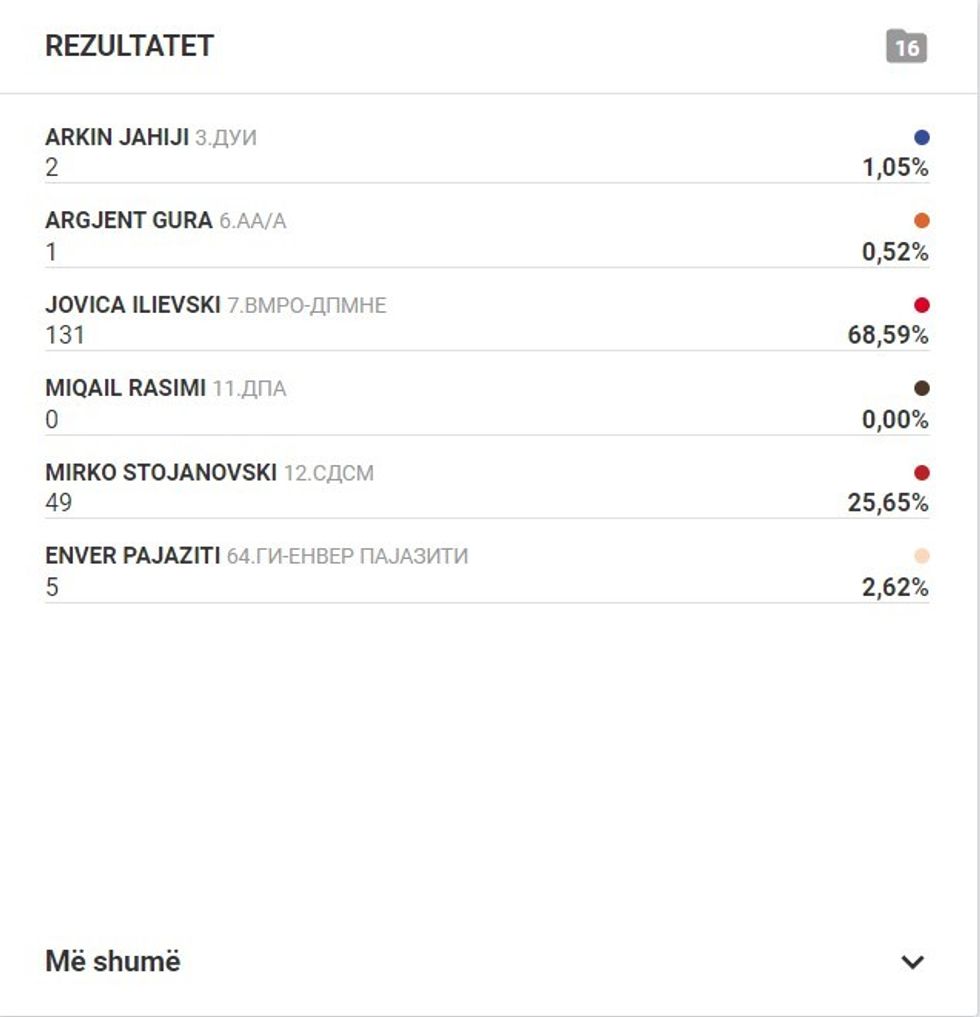Select candidate name Enver Pajaziti
This screenshot has height=1017, width=980.
132,556
